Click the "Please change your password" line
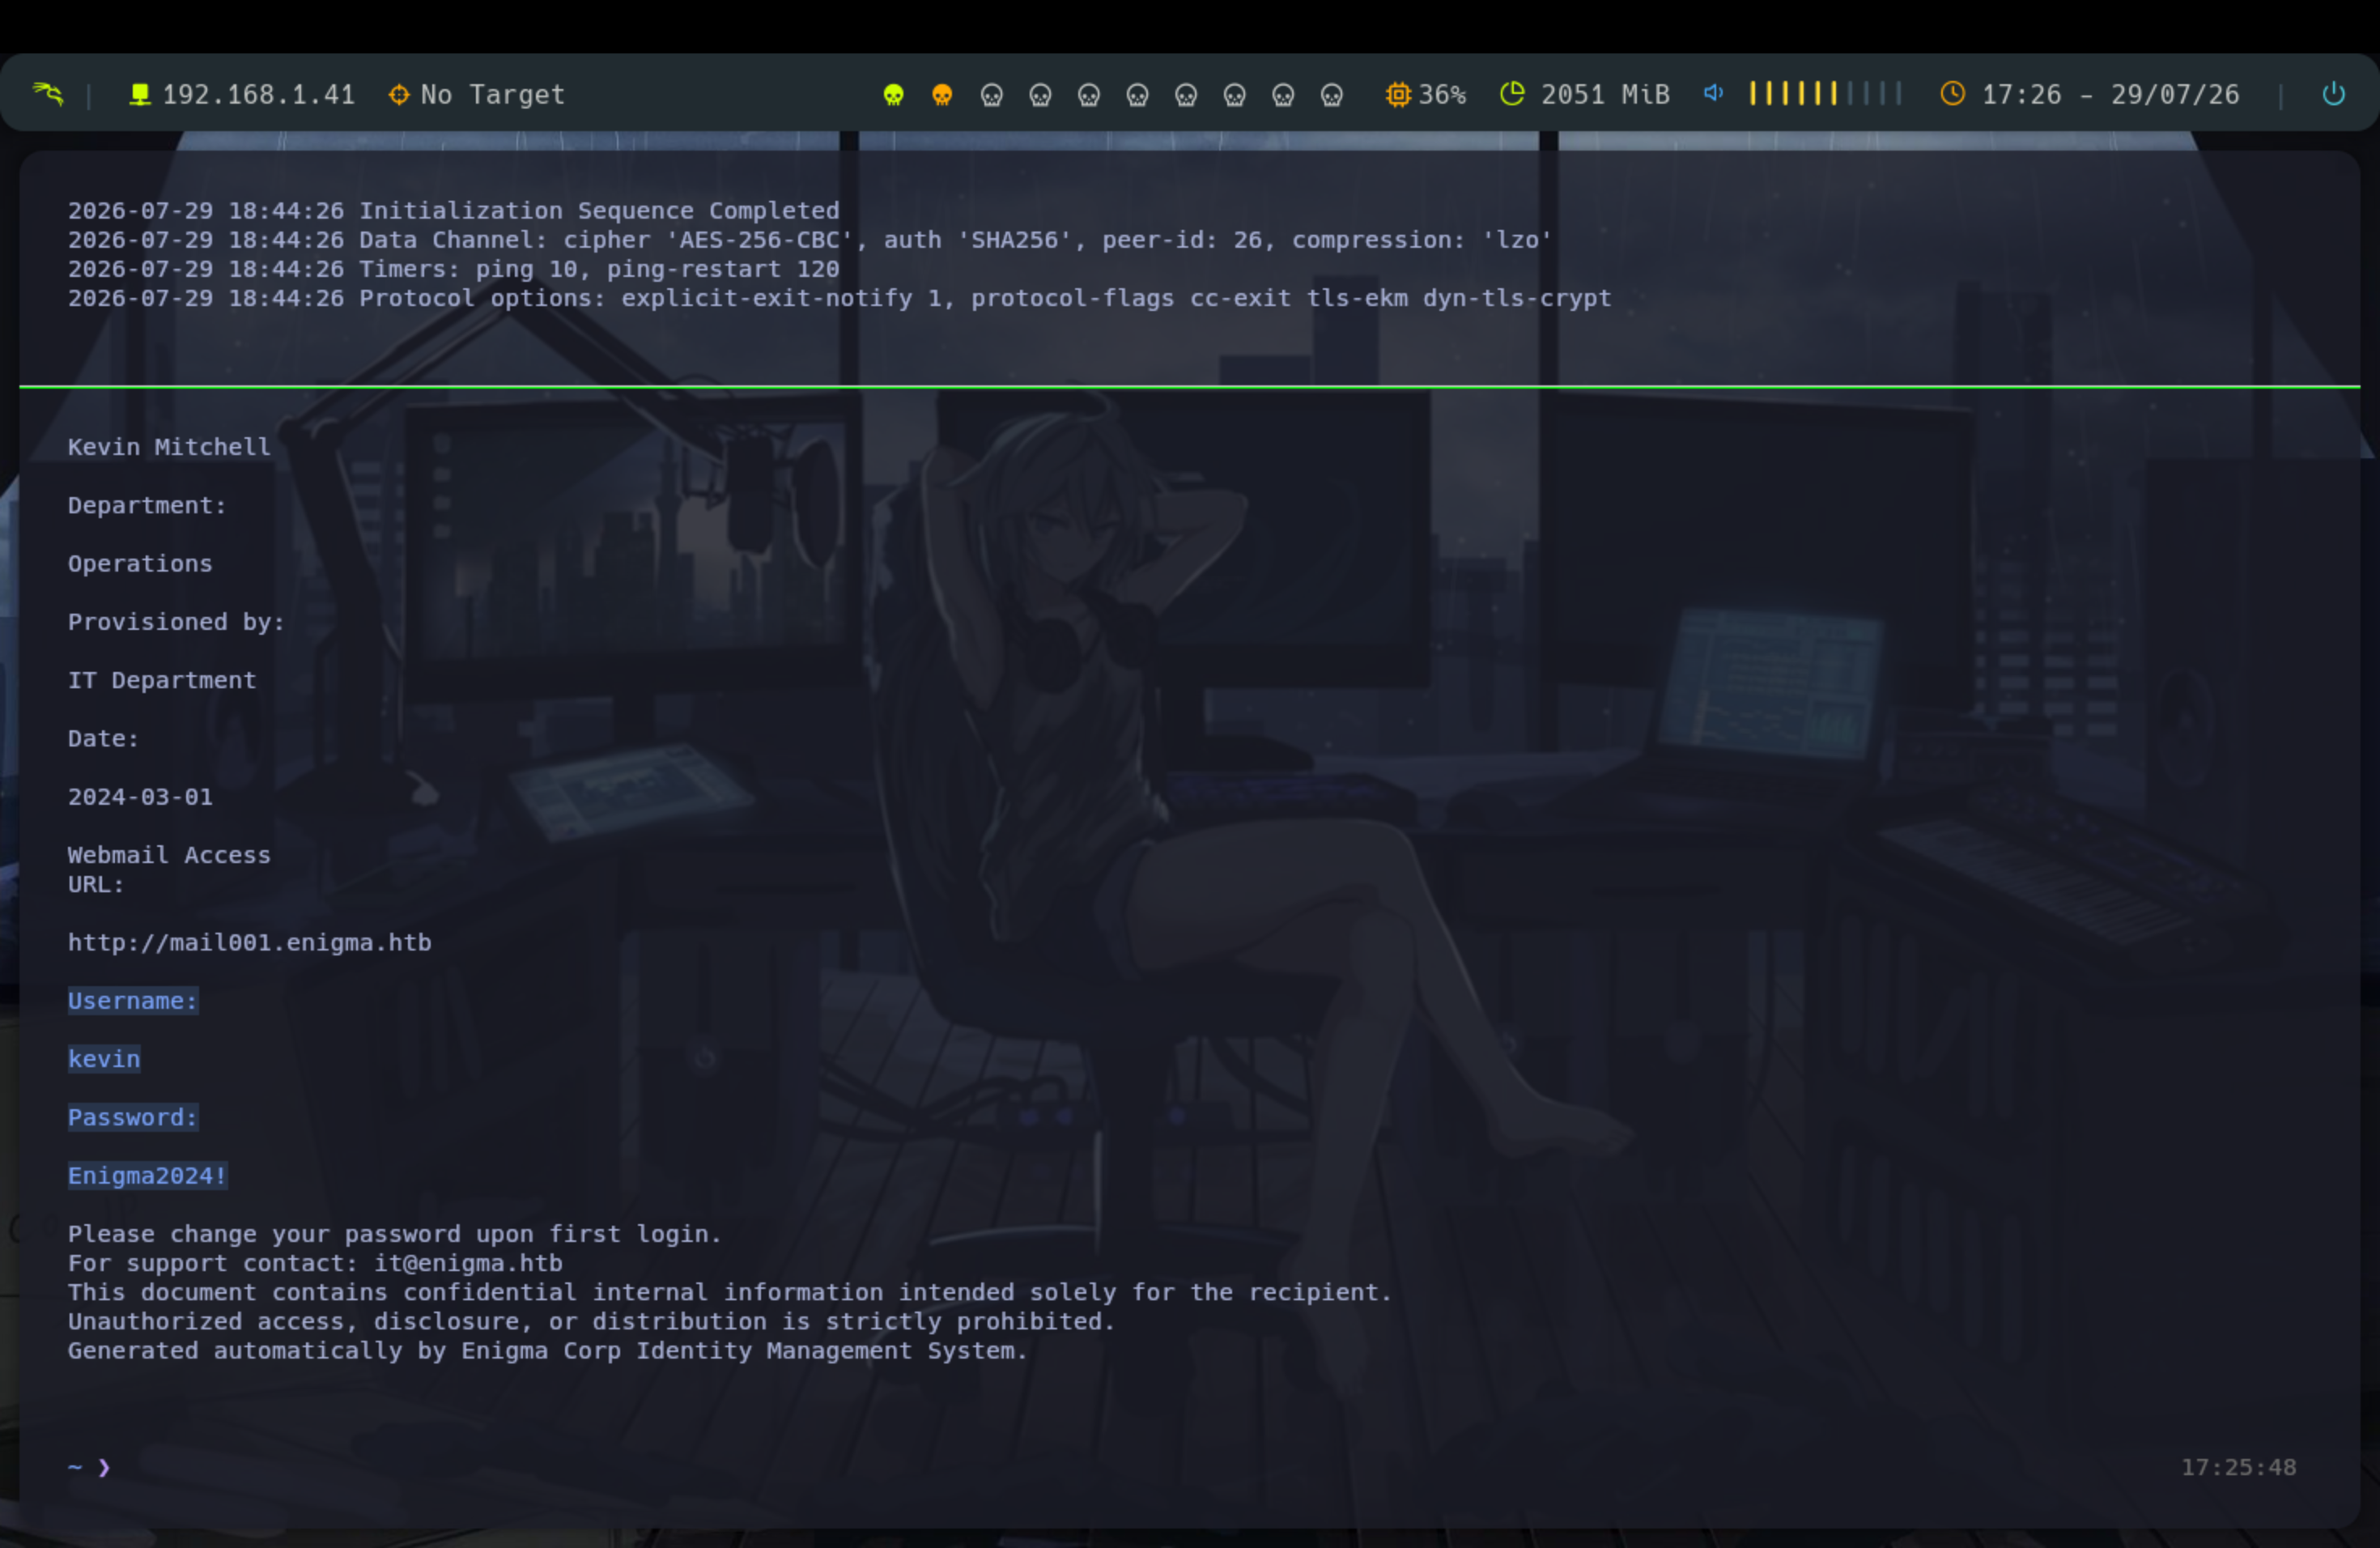 (x=395, y=1234)
